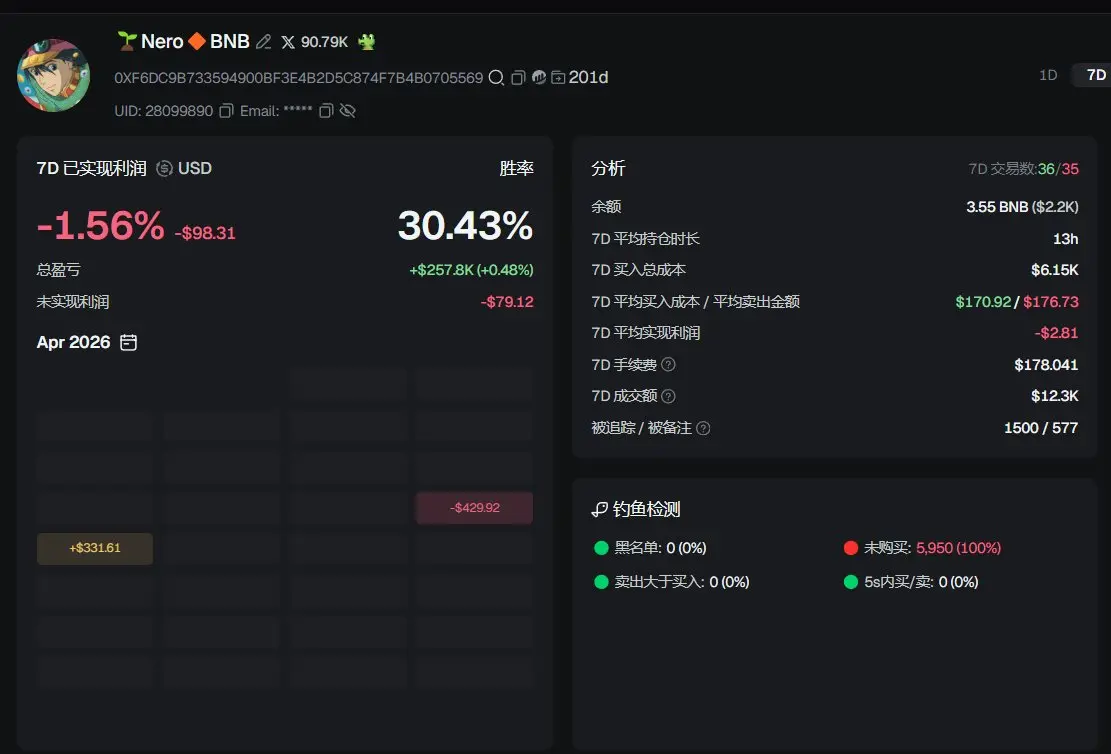Viewport: 1111px width, 754px height.
Task: Click the pencil edit icon beside Nero BNB
Action: pos(264,42)
